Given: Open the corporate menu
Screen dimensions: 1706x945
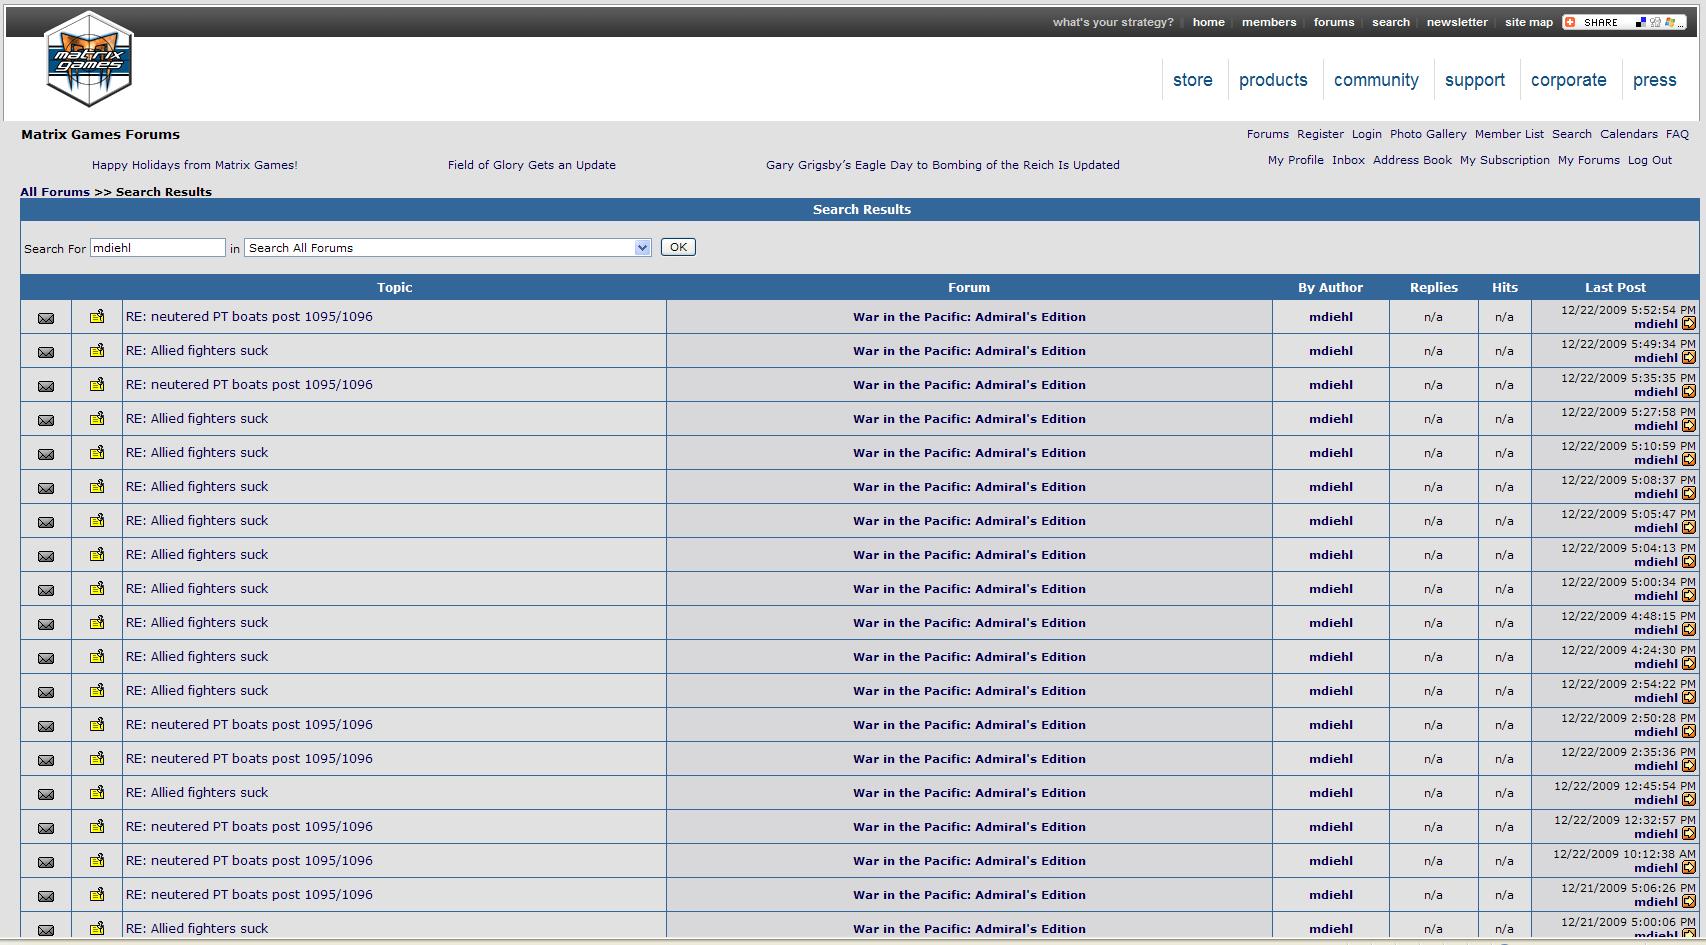Looking at the screenshot, I should click(x=1569, y=80).
